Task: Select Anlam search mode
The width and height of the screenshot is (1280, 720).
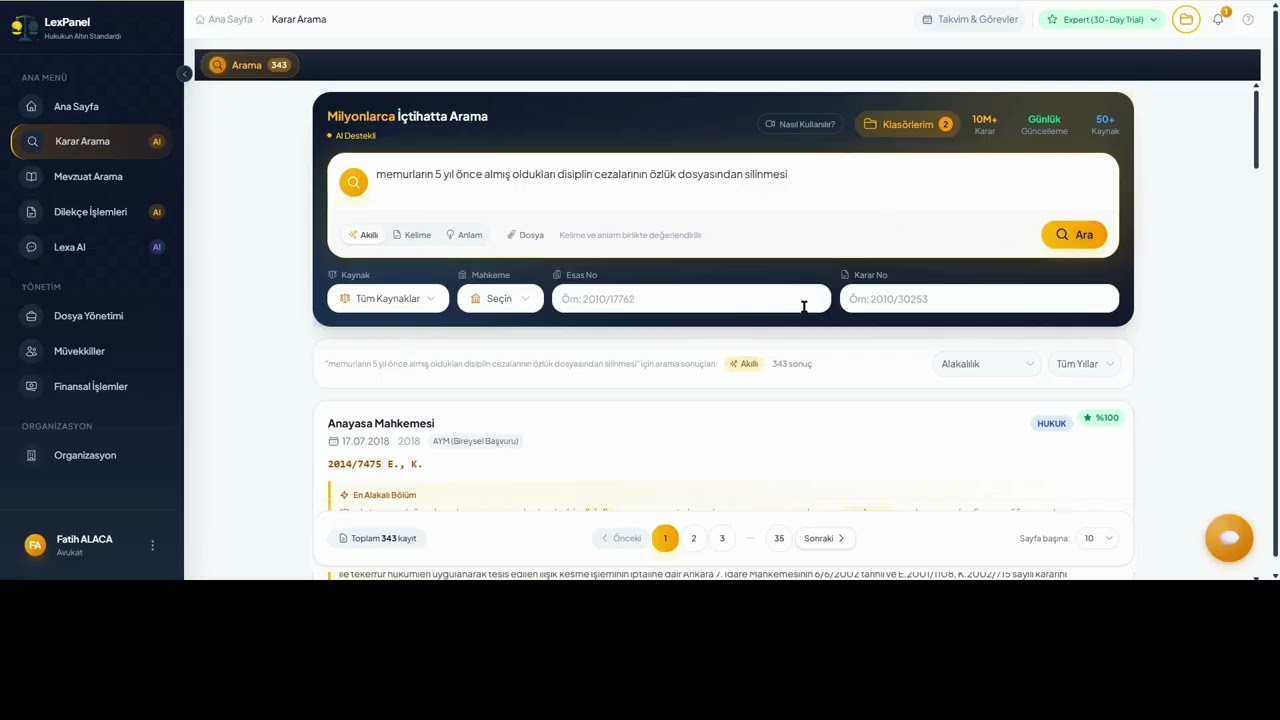Action: click(464, 235)
